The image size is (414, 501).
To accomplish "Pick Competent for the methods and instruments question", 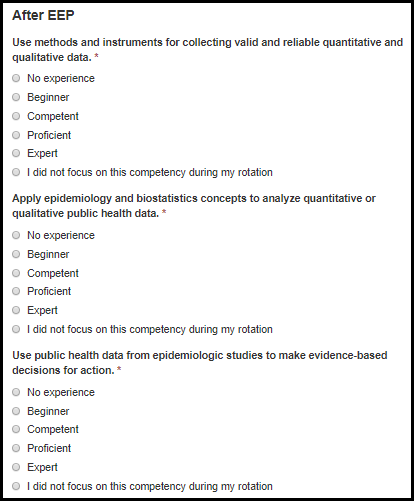I will coord(16,116).
